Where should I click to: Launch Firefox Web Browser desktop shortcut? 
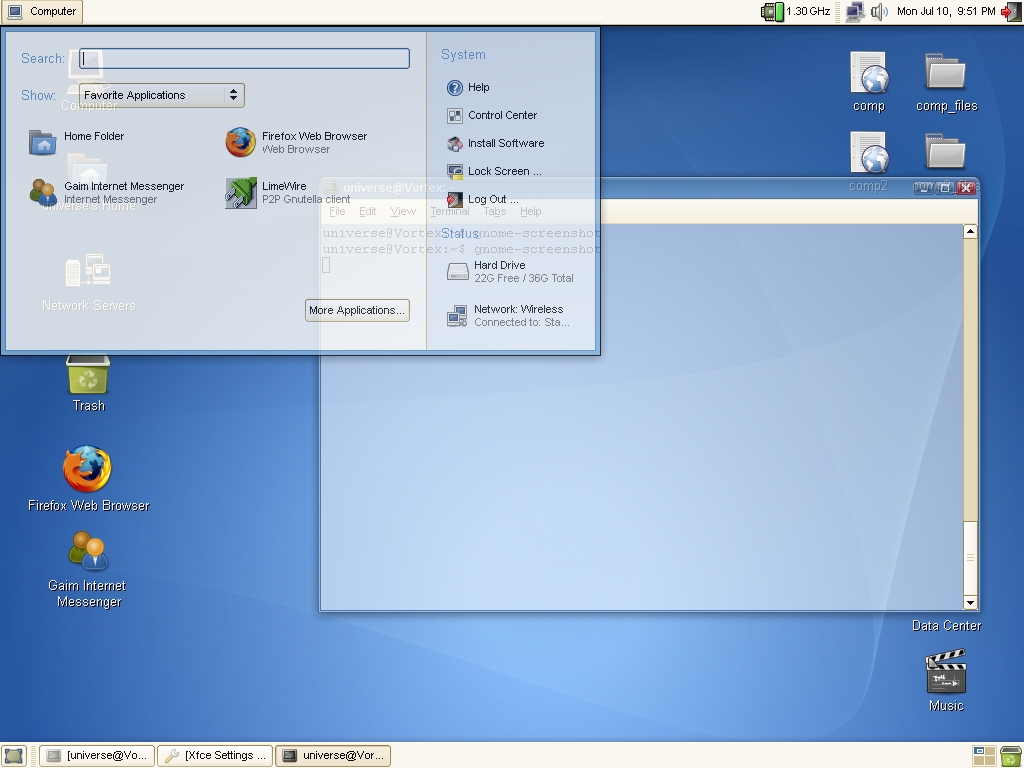(88, 479)
